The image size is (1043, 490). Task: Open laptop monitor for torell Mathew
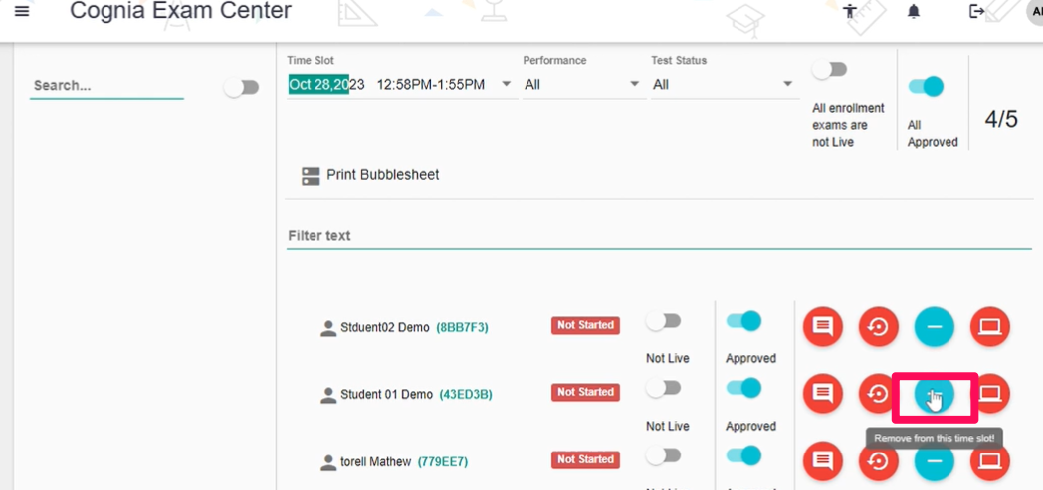(990, 460)
